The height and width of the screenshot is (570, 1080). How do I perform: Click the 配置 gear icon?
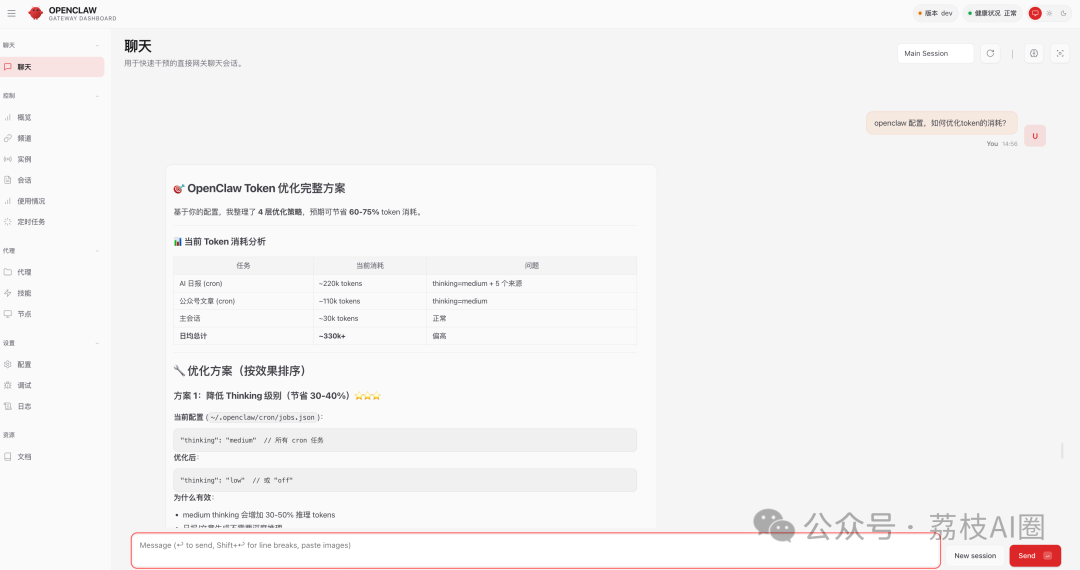point(8,364)
